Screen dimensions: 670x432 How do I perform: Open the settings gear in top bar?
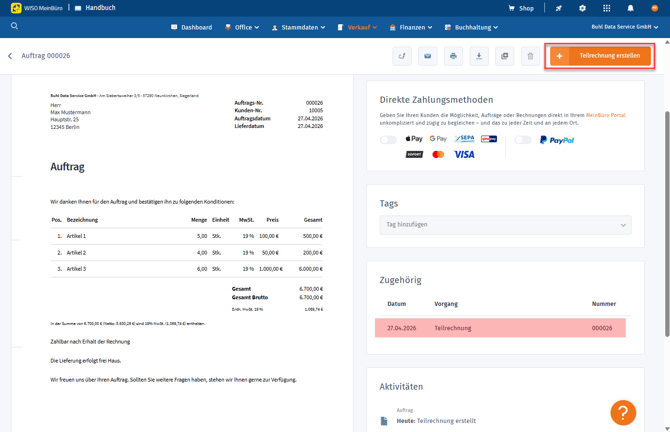pos(582,8)
